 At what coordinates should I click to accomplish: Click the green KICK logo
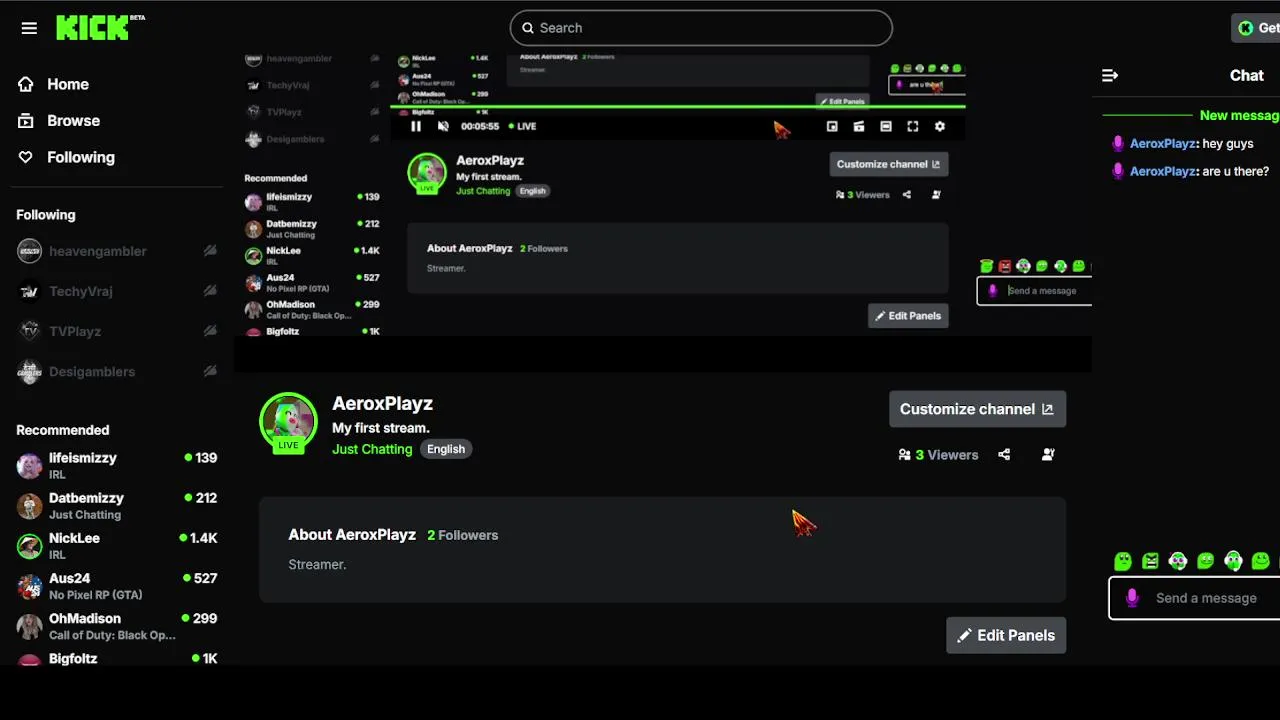click(92, 27)
